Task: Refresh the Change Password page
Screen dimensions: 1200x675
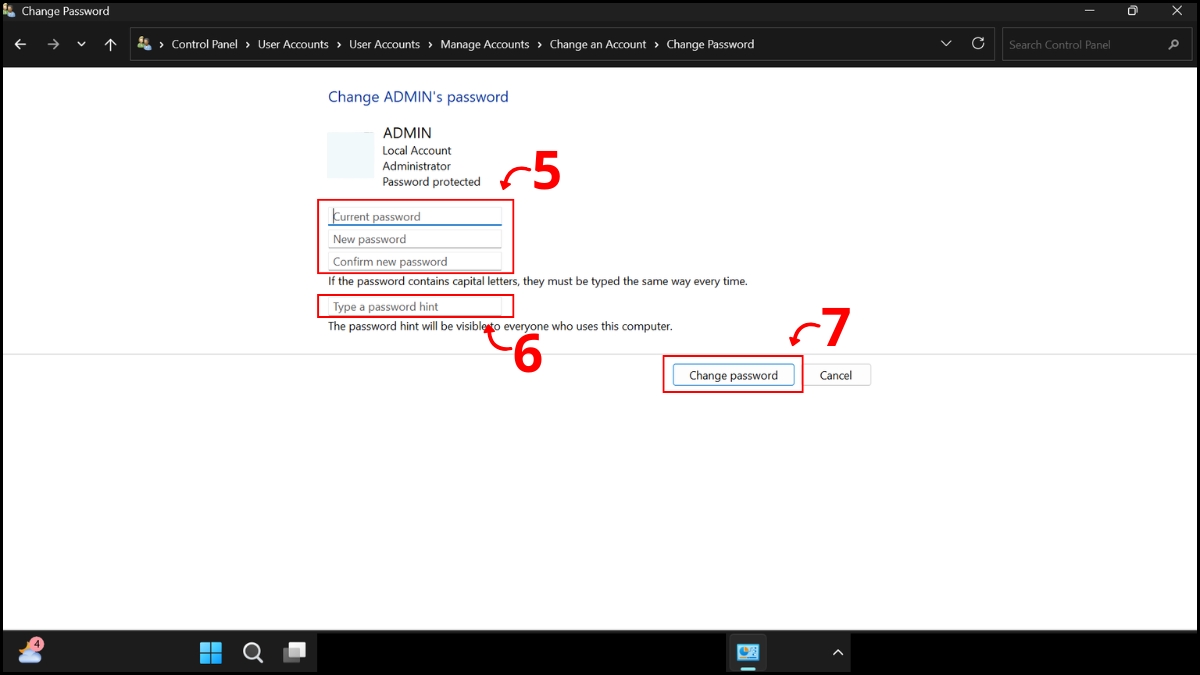Action: pos(977,44)
